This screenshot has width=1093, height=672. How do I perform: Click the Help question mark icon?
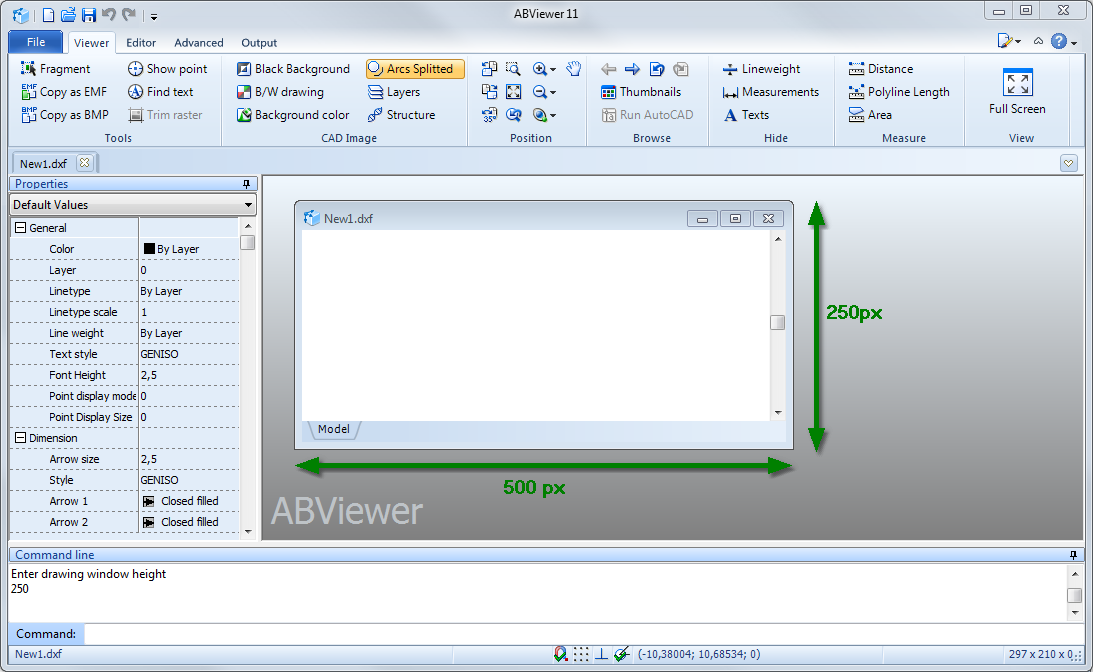1059,41
